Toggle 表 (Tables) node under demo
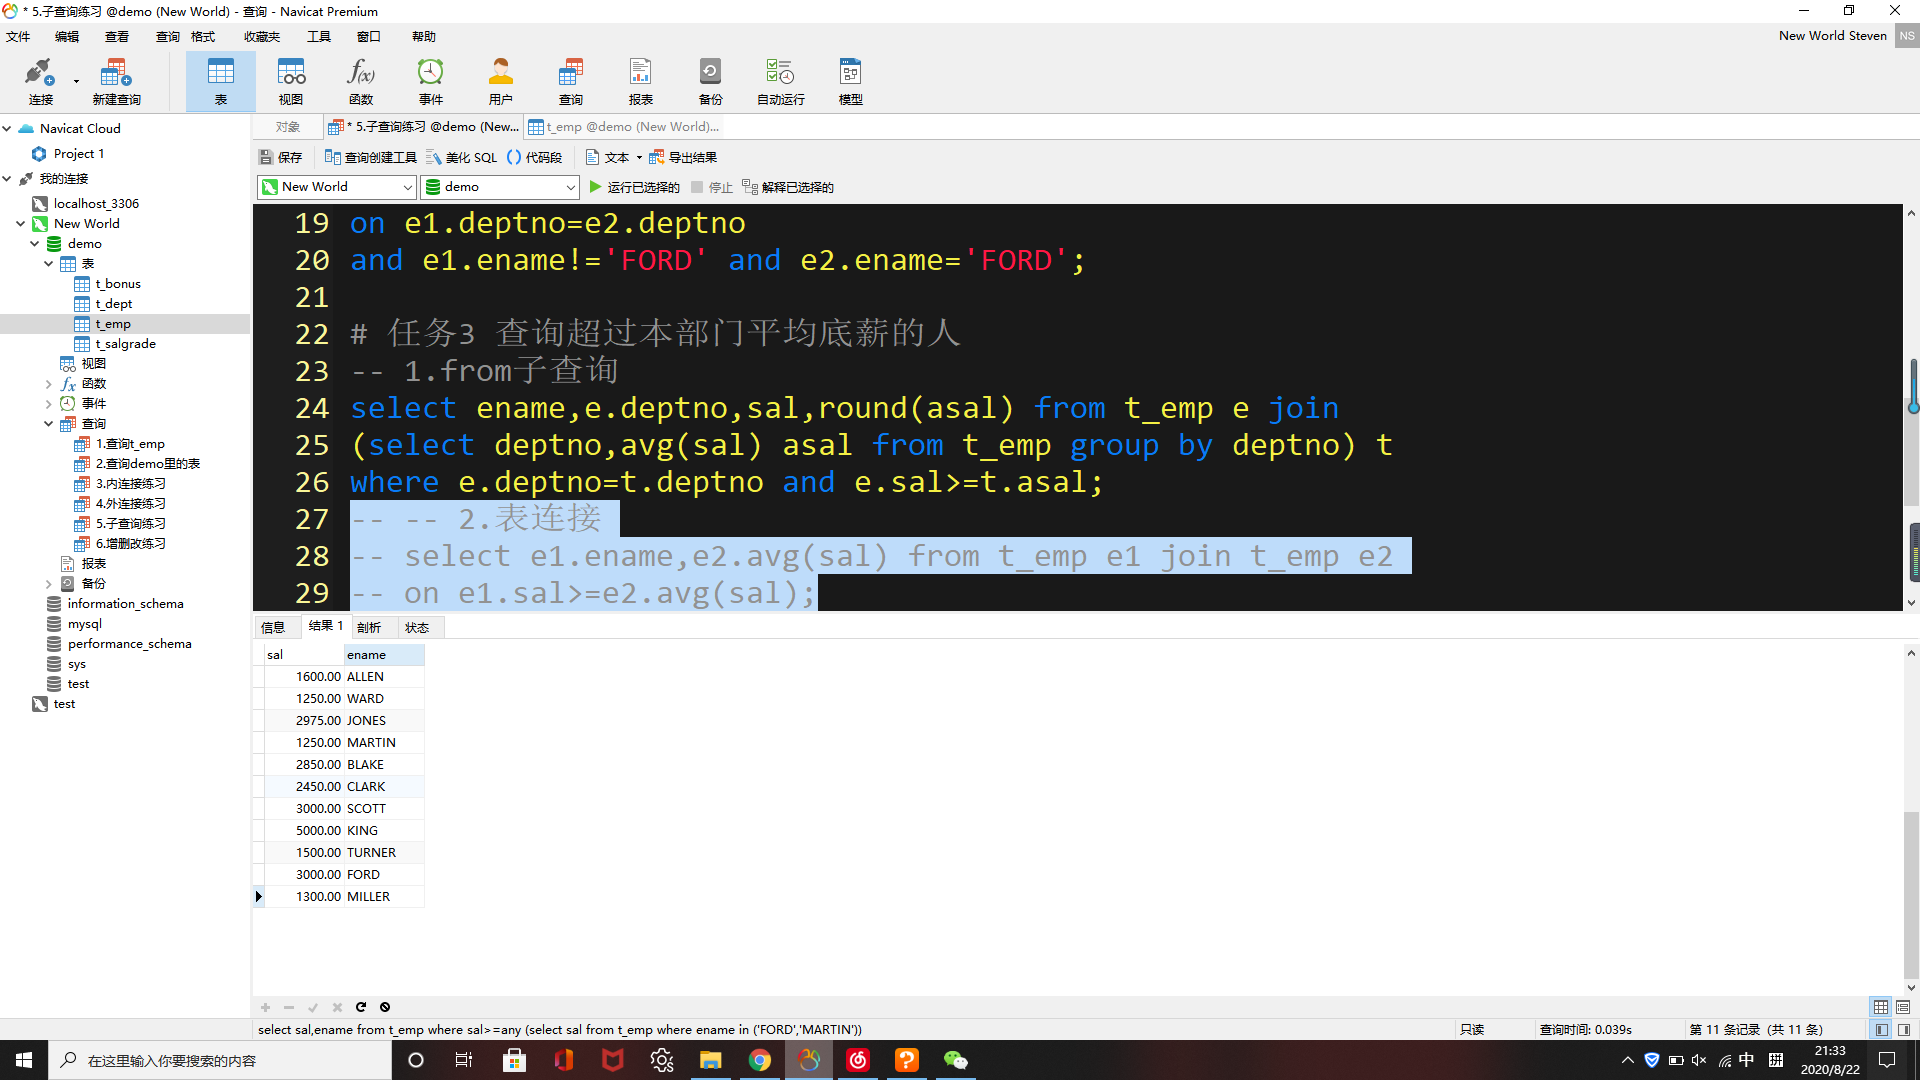1920x1080 pixels. coord(47,262)
